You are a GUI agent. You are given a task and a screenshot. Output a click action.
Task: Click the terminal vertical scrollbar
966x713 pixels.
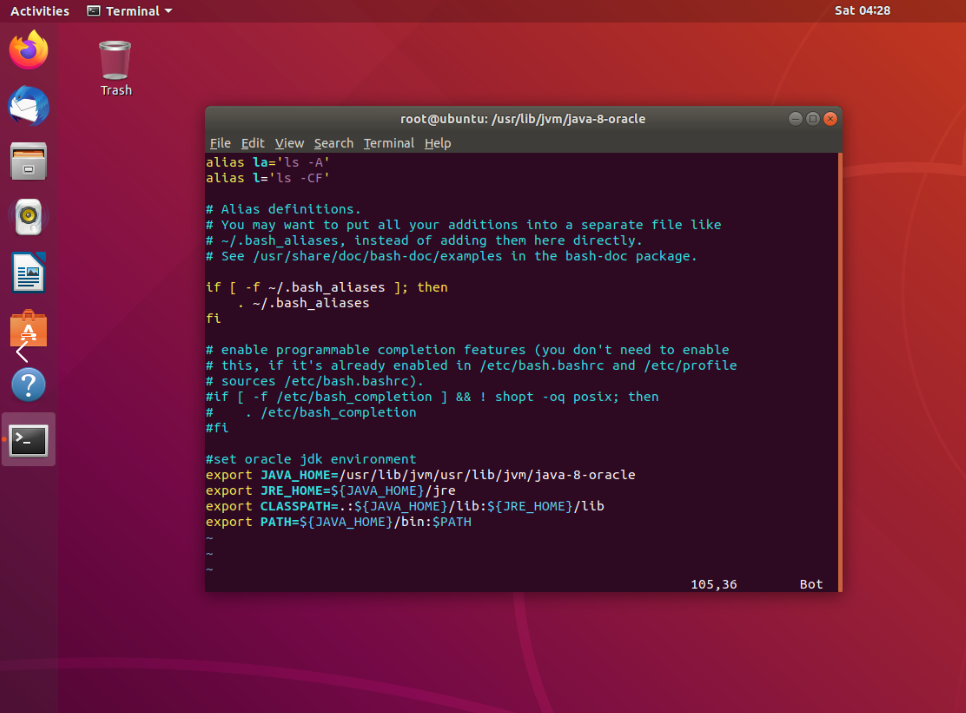coord(839,370)
